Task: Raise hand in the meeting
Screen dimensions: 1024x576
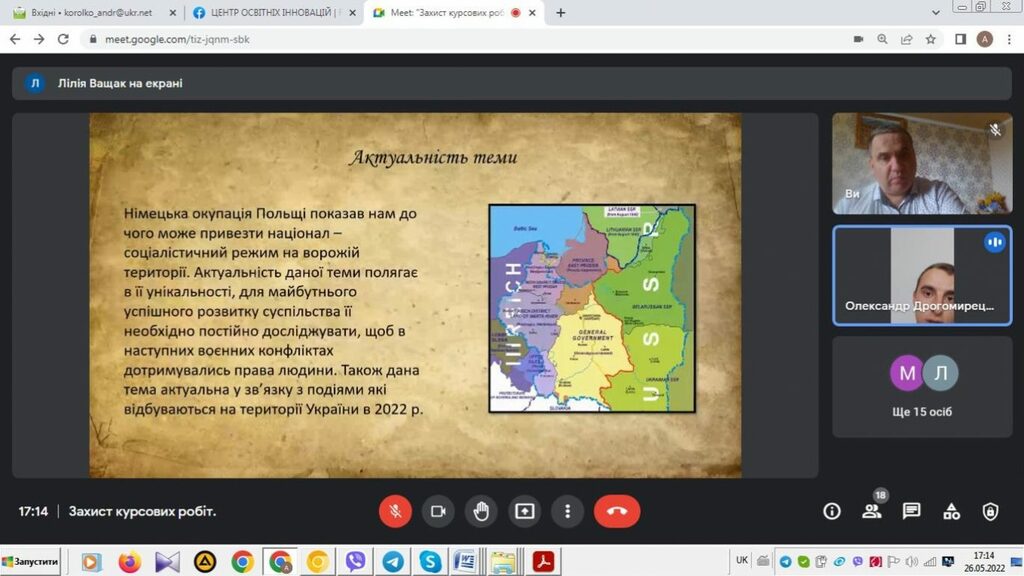Action: 481,511
